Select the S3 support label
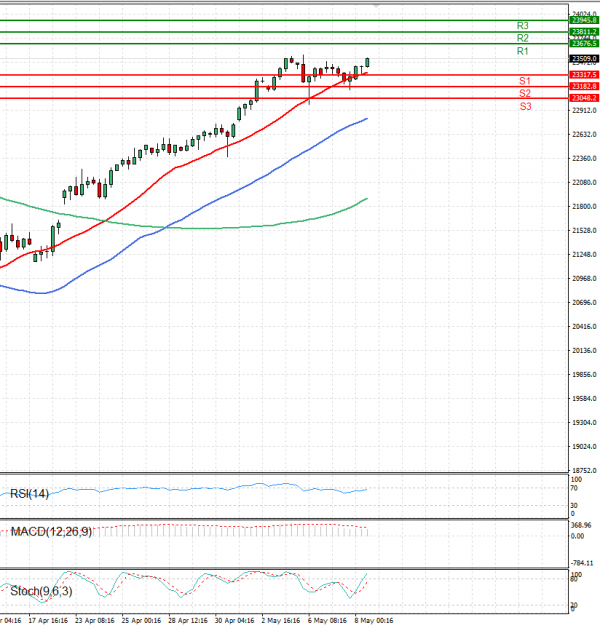This screenshot has width=600, height=628. 524,106
